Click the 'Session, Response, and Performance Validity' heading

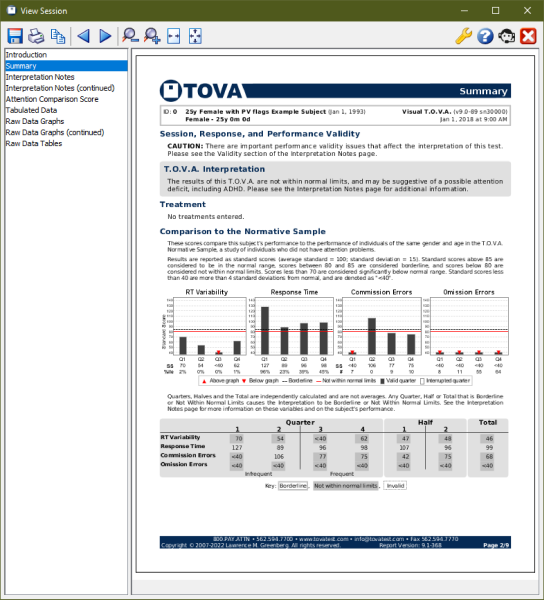pos(260,134)
